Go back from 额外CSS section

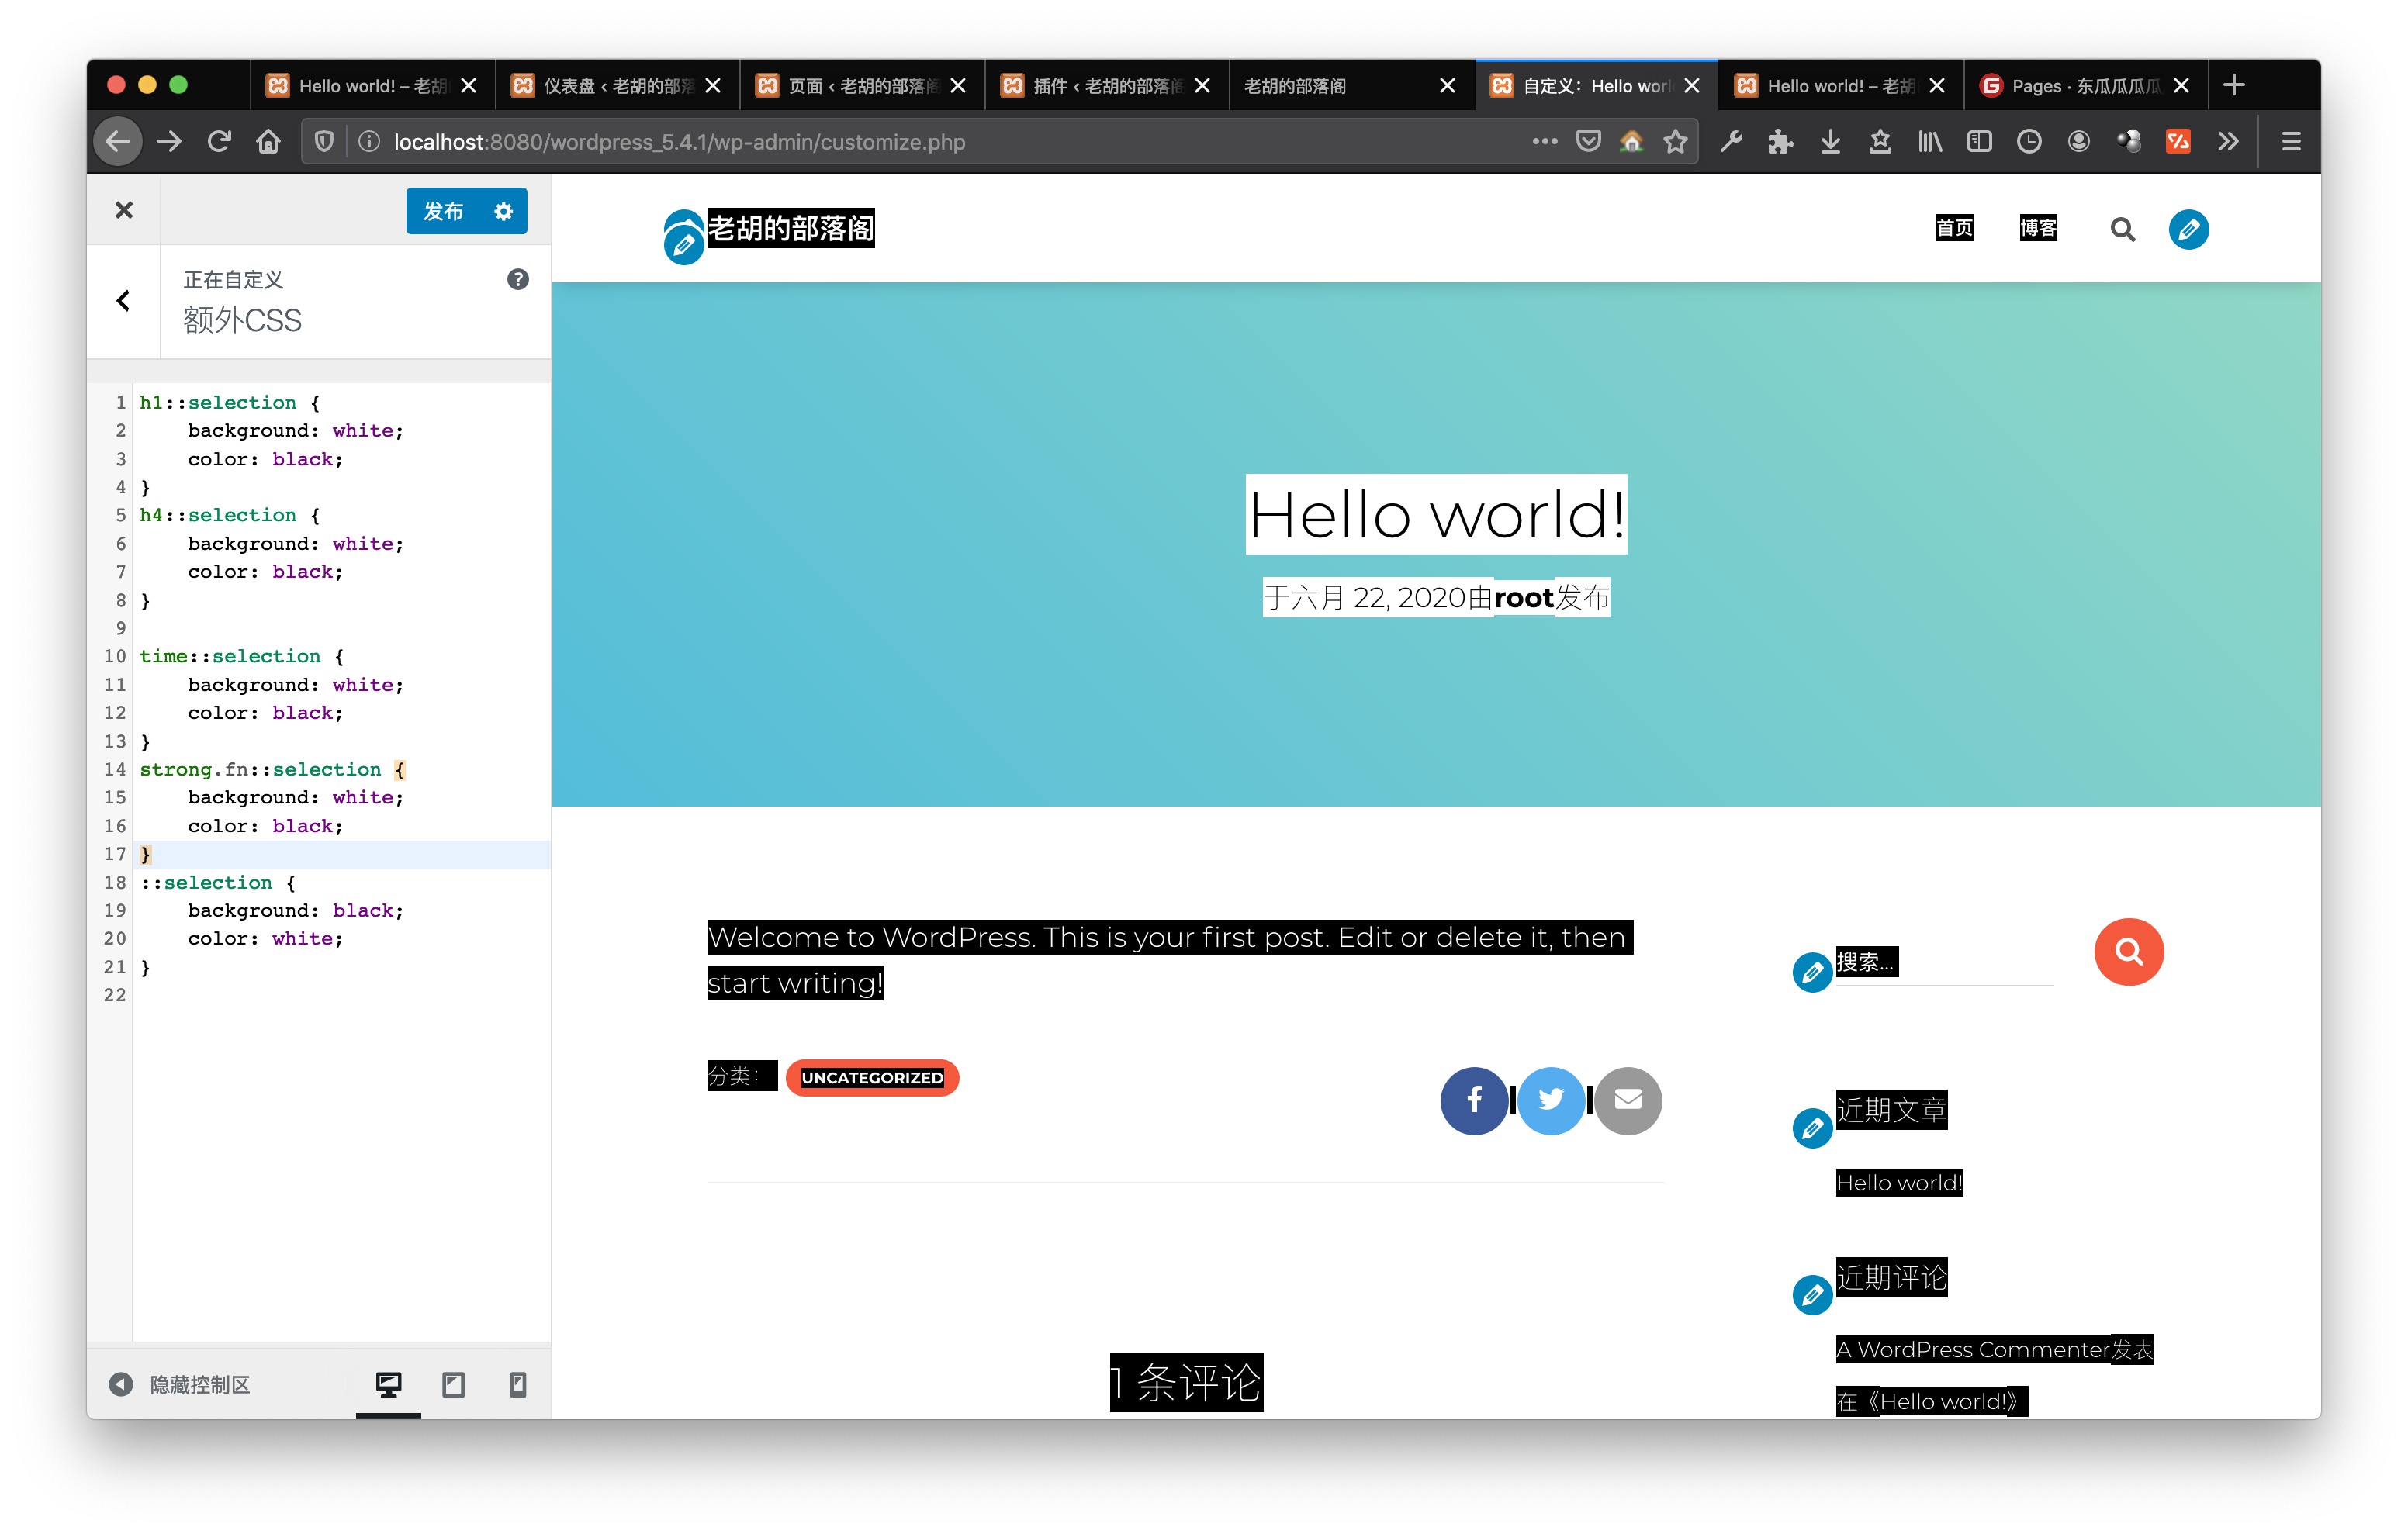click(123, 301)
